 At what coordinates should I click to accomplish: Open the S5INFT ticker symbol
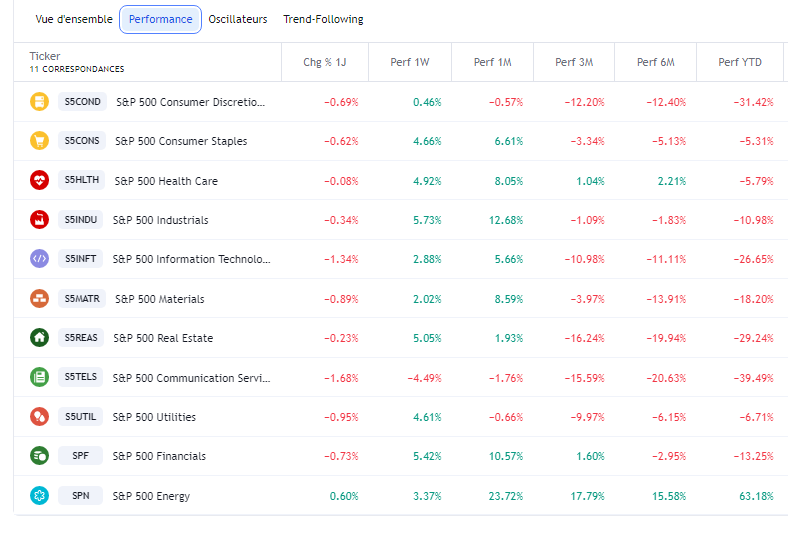click(x=81, y=259)
